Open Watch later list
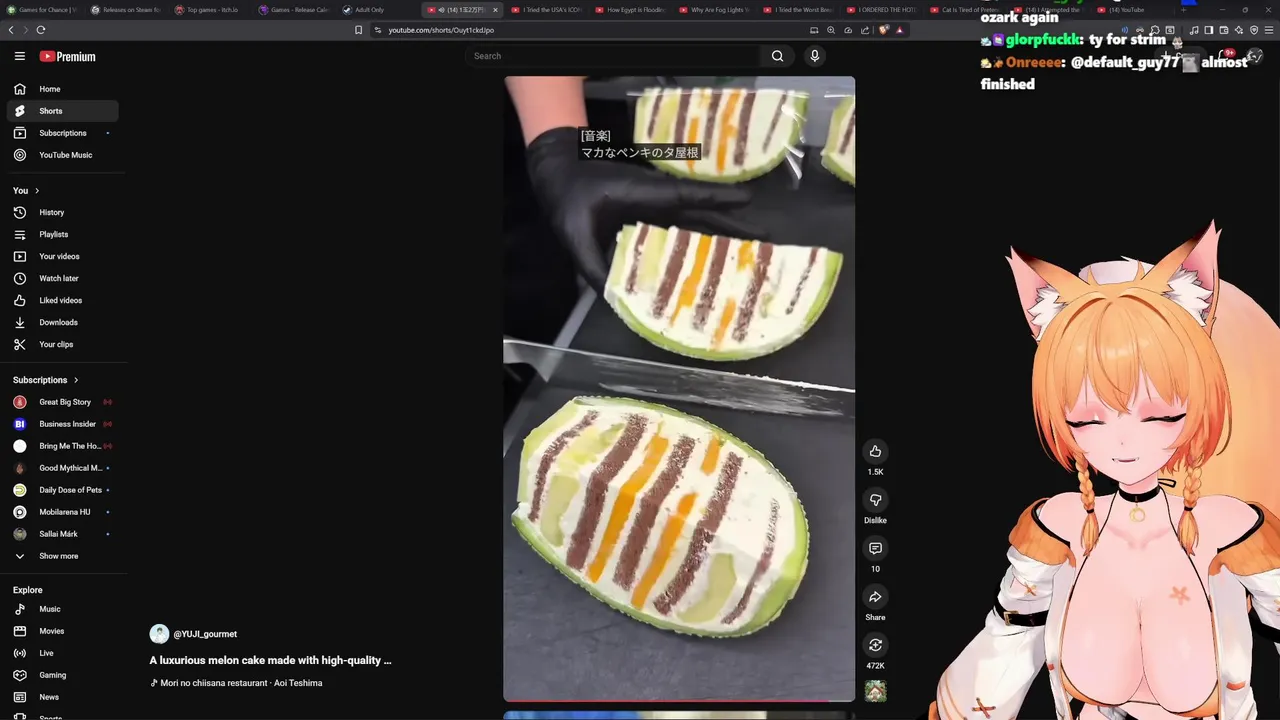 (x=62, y=278)
